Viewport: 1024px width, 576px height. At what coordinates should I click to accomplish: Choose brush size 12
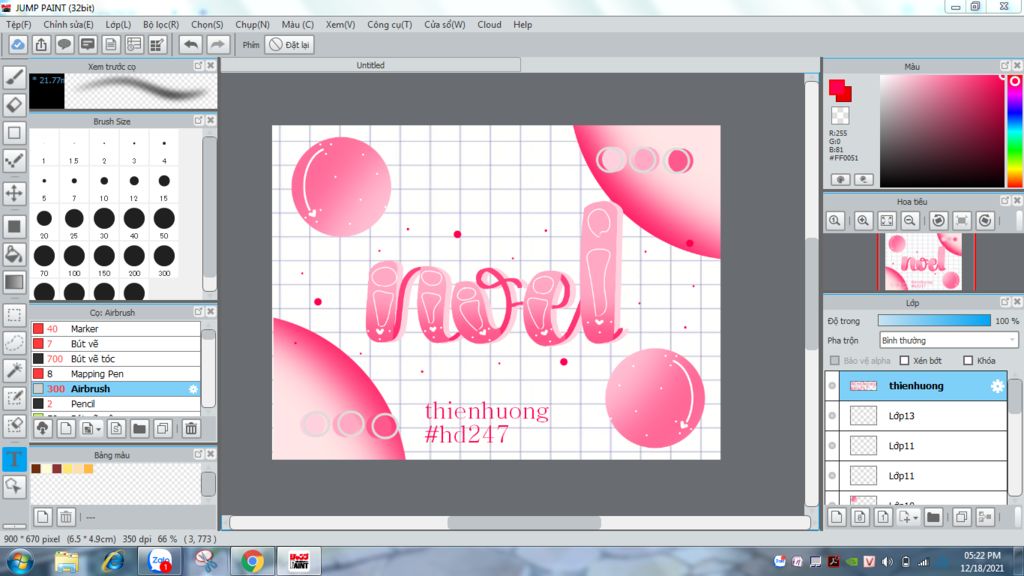(134, 185)
